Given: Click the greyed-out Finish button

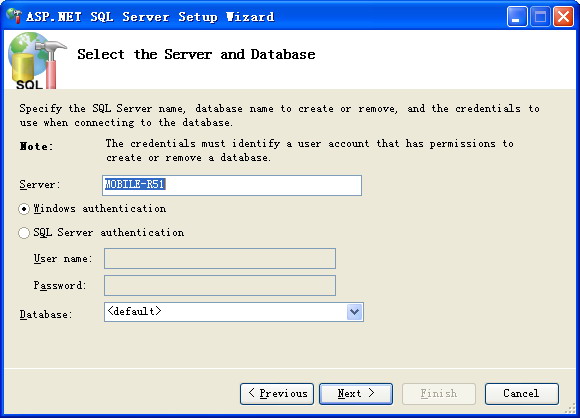Looking at the screenshot, I should click(439, 394).
